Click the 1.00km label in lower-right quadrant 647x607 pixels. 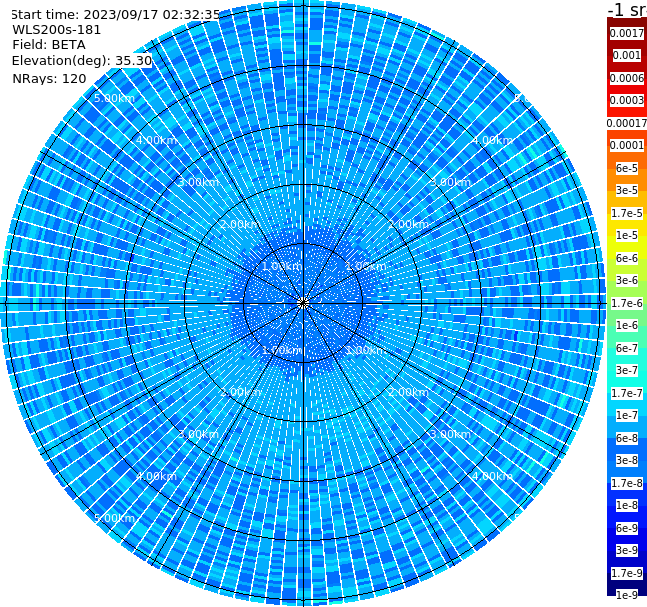point(366,350)
